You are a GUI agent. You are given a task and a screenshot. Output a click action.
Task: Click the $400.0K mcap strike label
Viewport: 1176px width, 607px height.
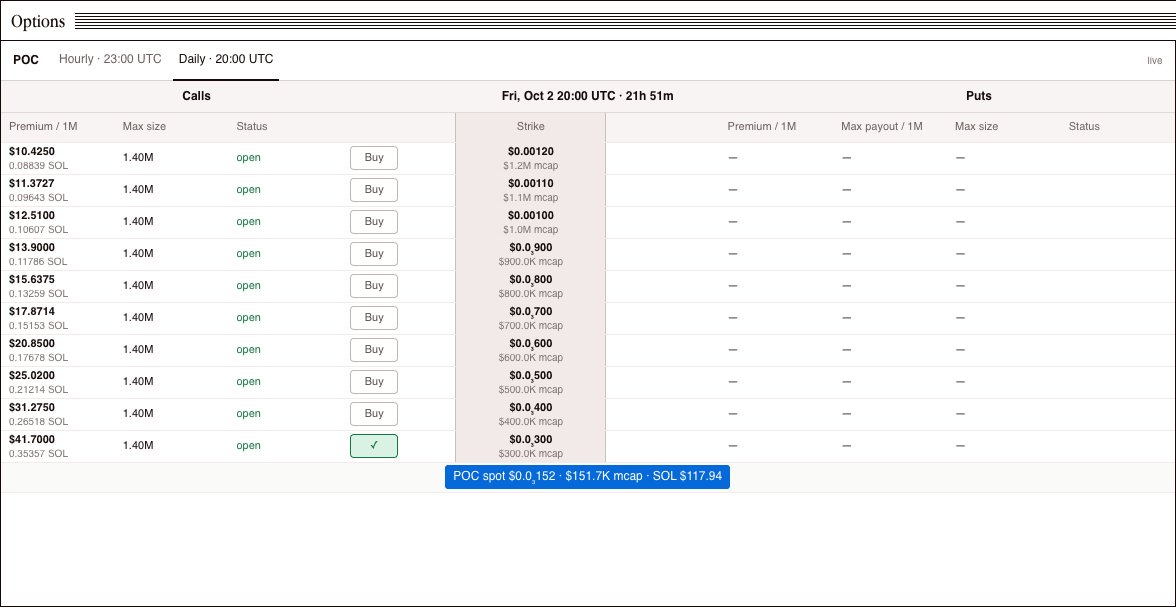point(530,422)
